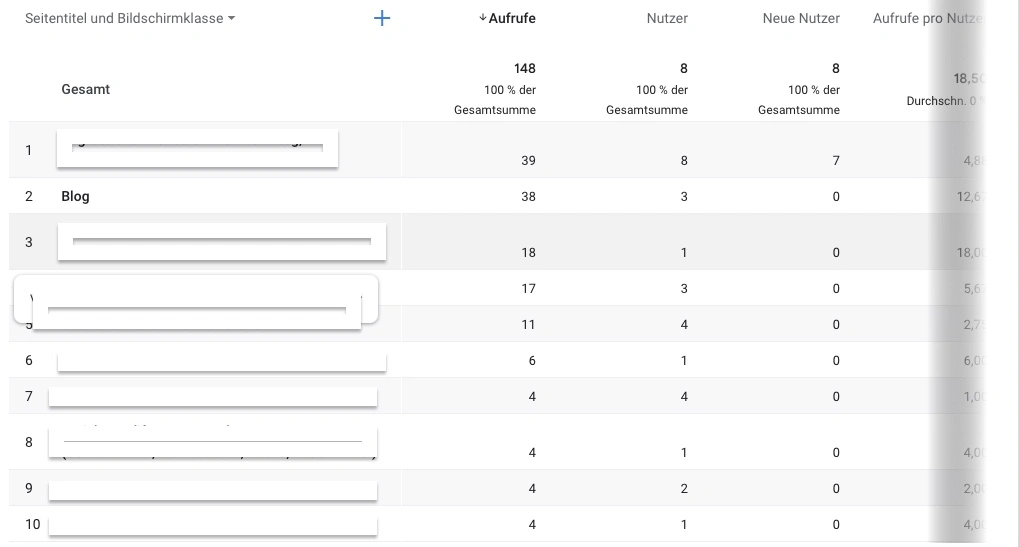Click the Aufrufe value 11
Screen dimensions: 1019x547
coord(528,324)
